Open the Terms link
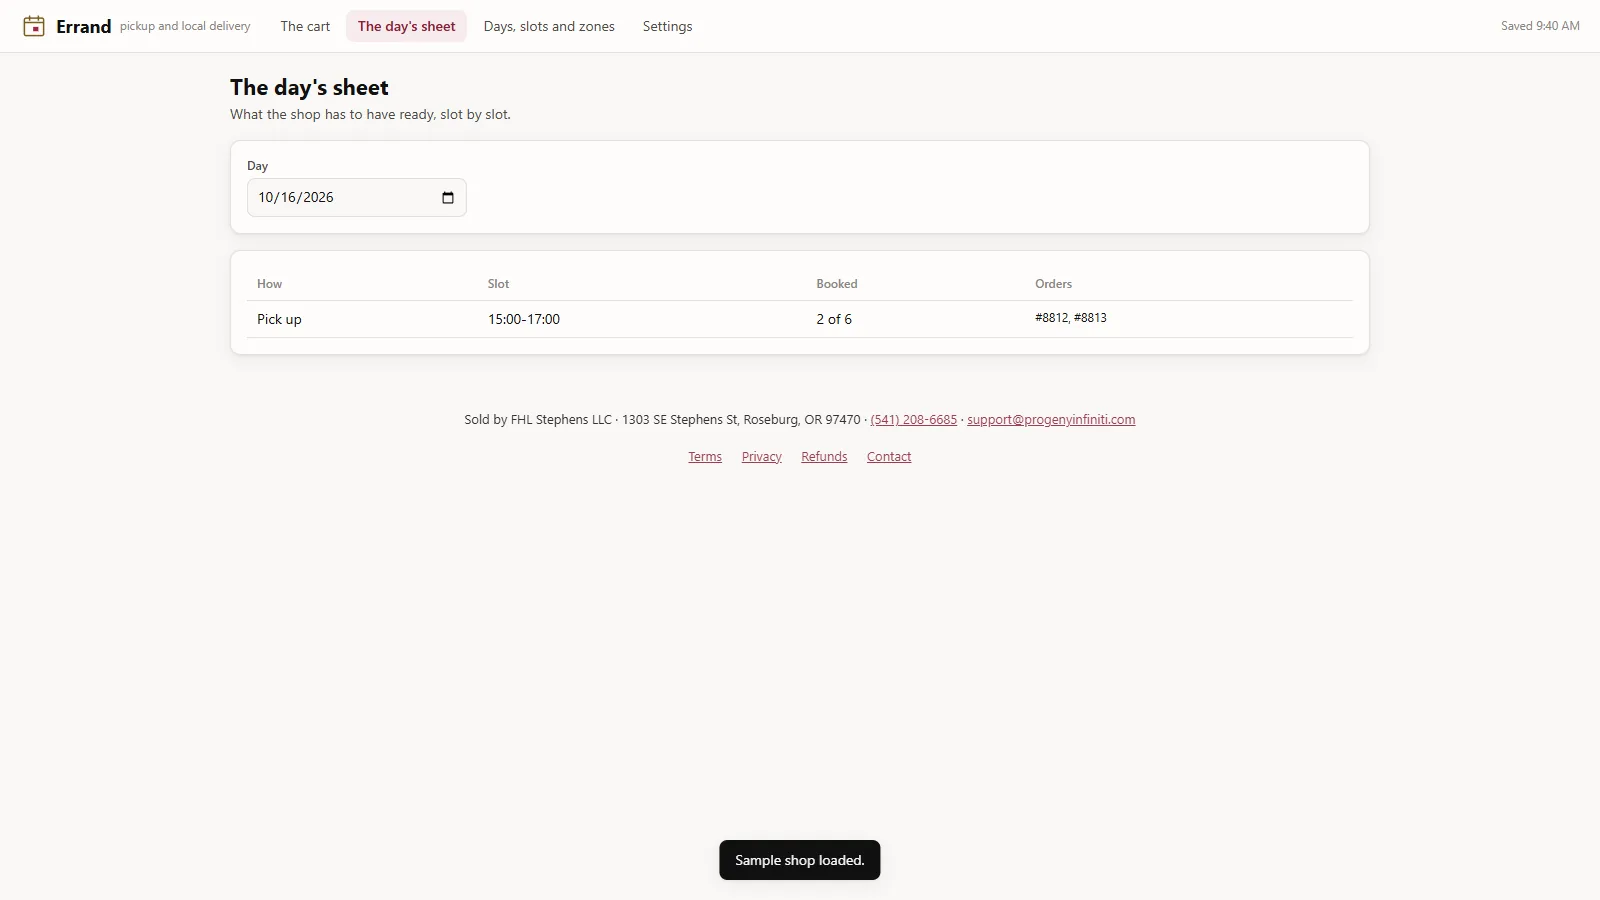 705,457
